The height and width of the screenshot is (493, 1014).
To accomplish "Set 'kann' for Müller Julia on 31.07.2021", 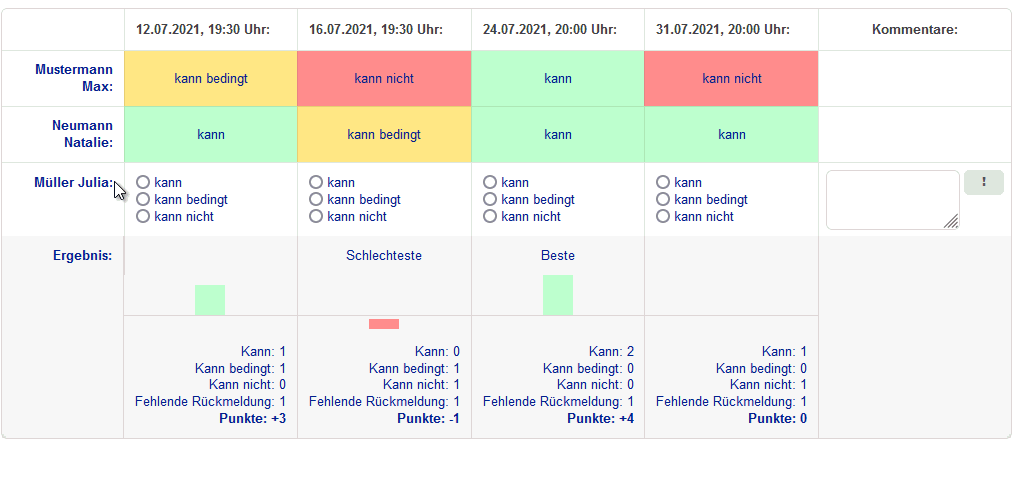I will pos(663,182).
